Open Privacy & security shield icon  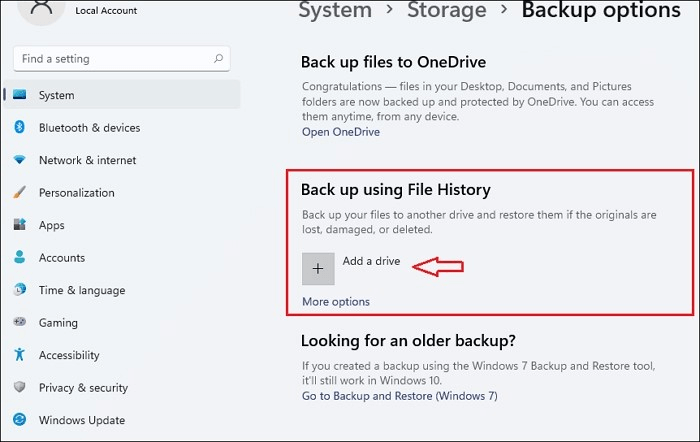(19, 388)
